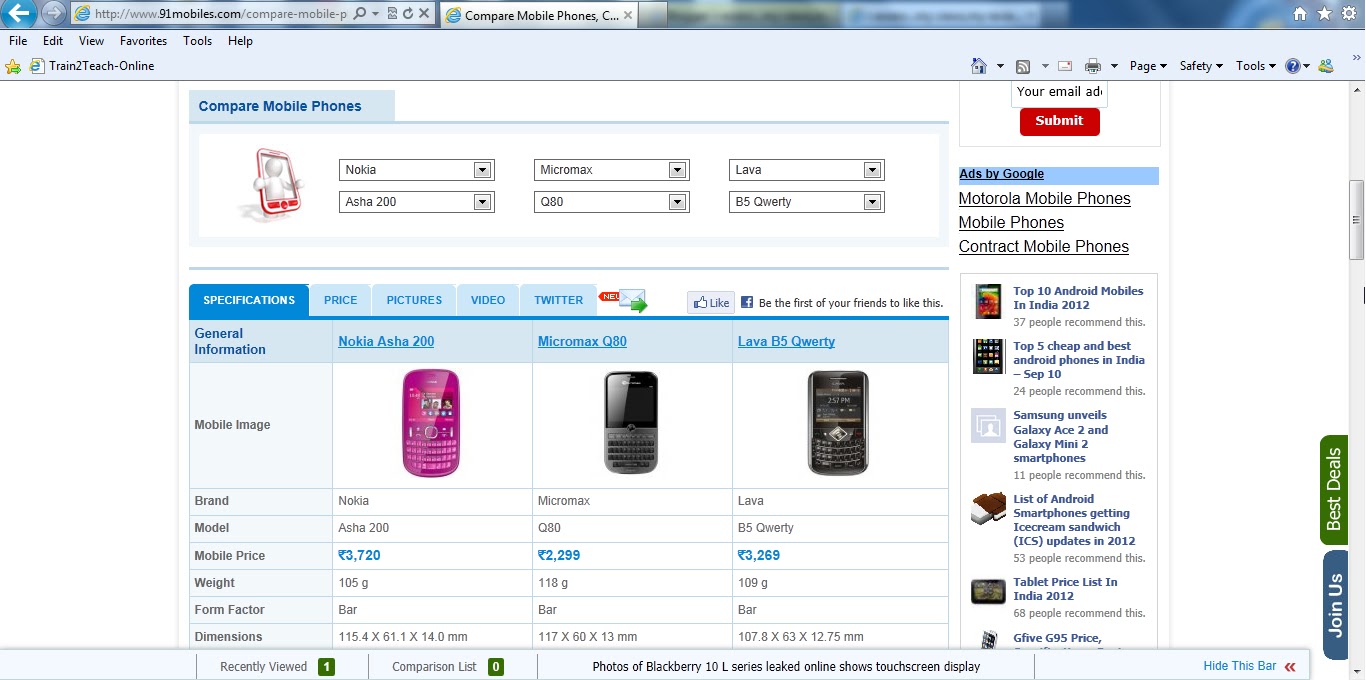Open the Train2Teach-Online favorite link
Image resolution: width=1366 pixels, height=680 pixels.
pyautogui.click(x=92, y=66)
